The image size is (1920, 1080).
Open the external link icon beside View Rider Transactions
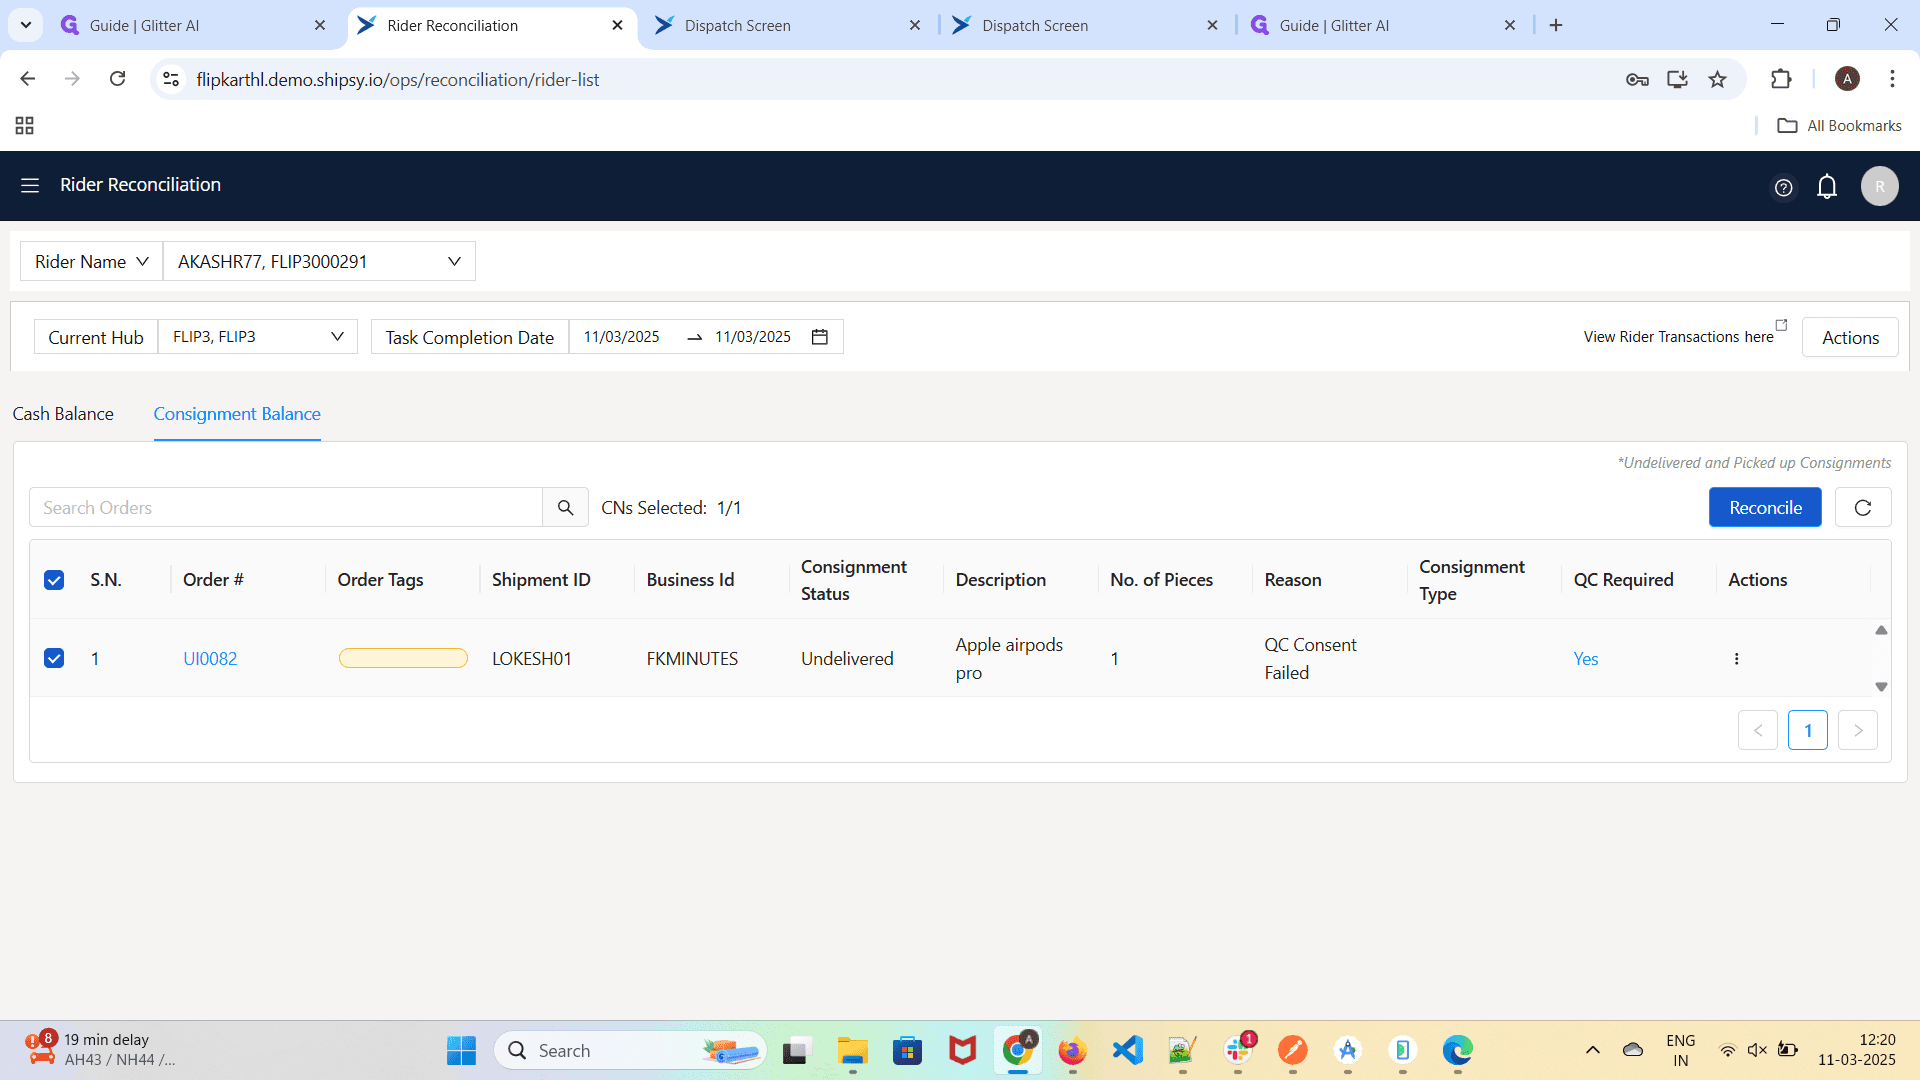(x=1781, y=325)
